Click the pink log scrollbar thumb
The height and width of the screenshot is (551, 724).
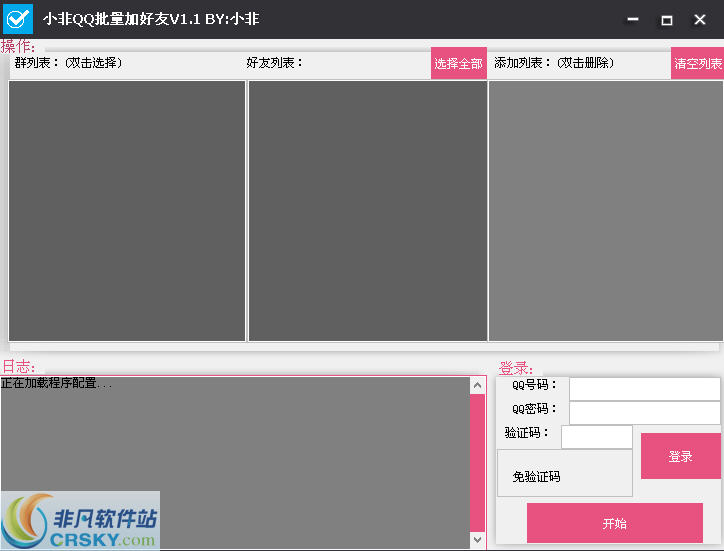[477, 462]
